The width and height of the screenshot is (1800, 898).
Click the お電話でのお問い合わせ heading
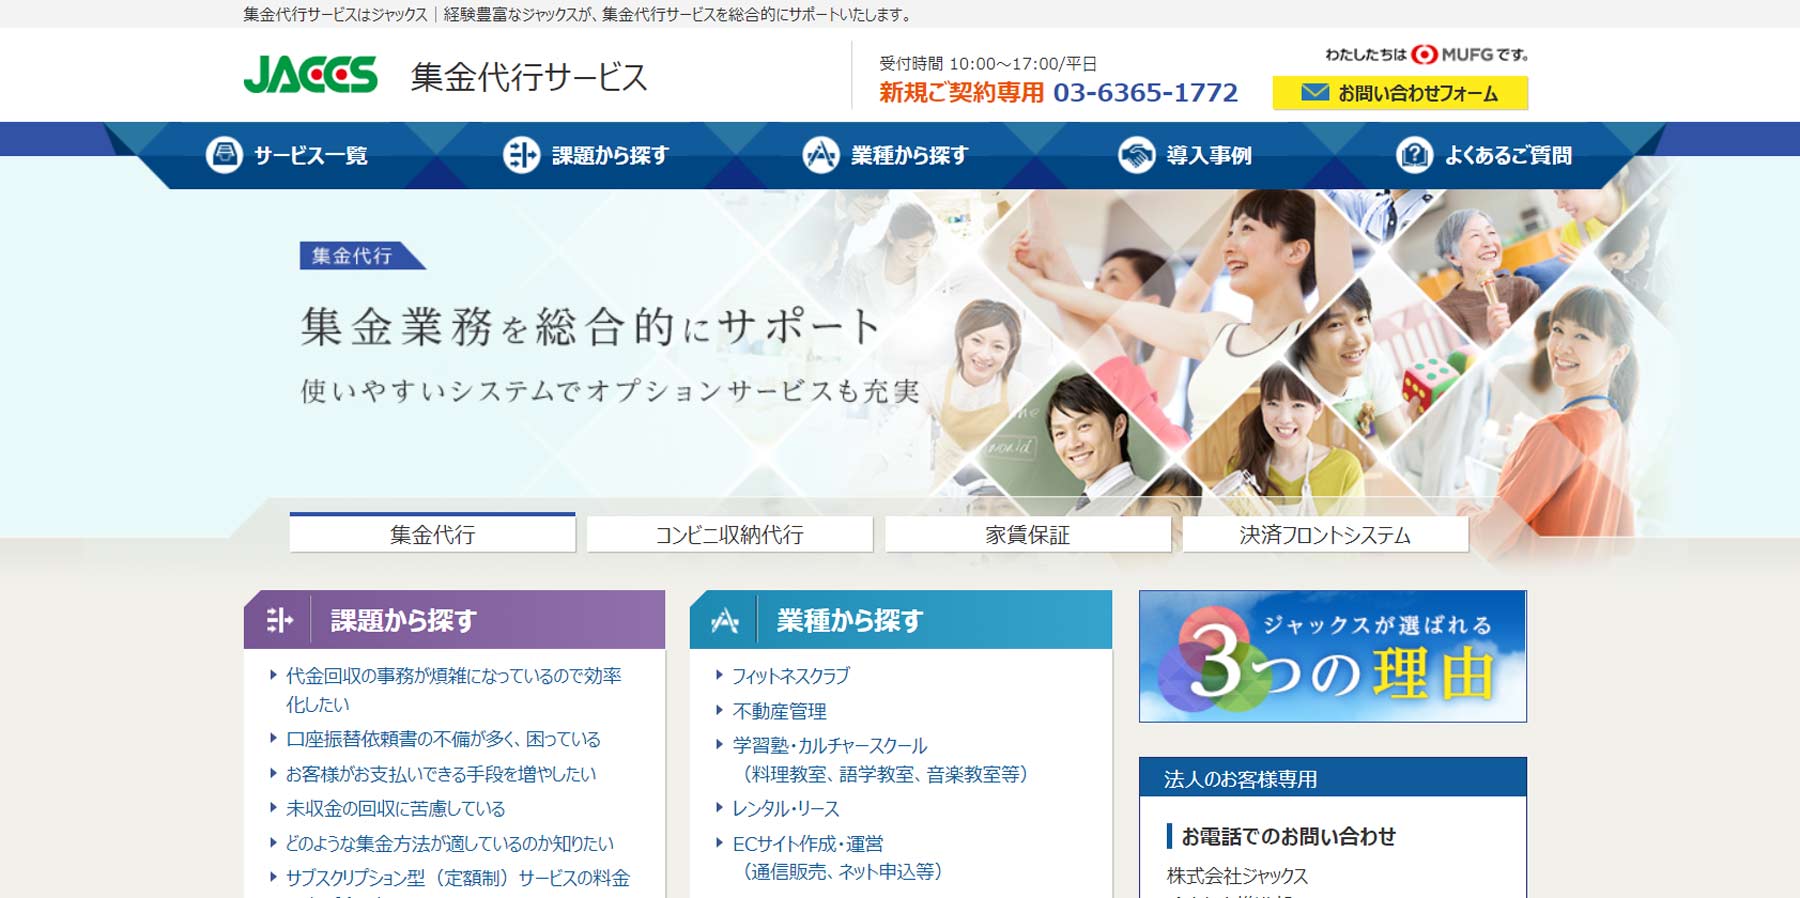pos(1288,836)
